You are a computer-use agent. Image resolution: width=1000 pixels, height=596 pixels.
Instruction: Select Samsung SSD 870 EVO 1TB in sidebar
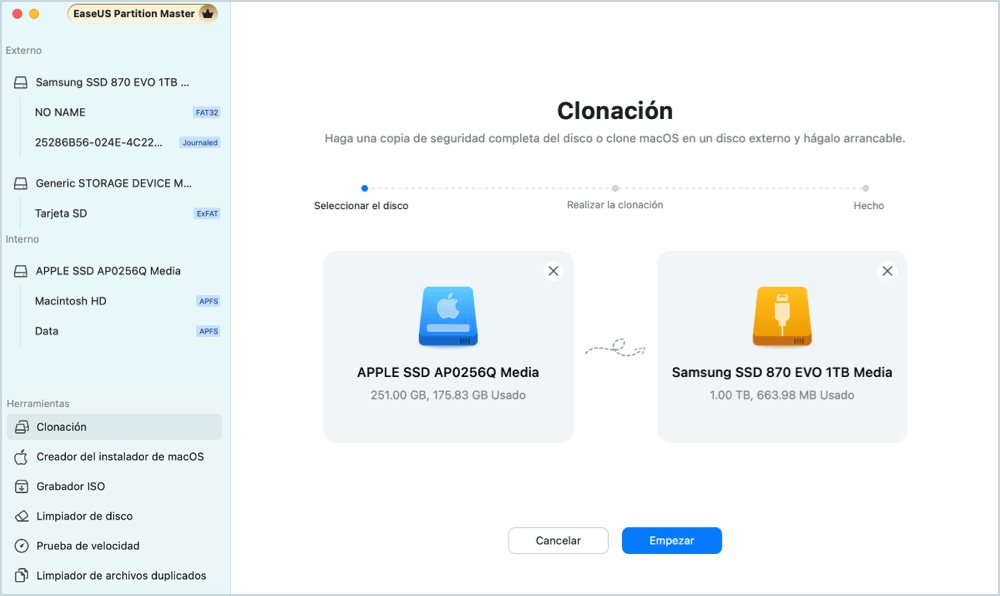tap(114, 82)
